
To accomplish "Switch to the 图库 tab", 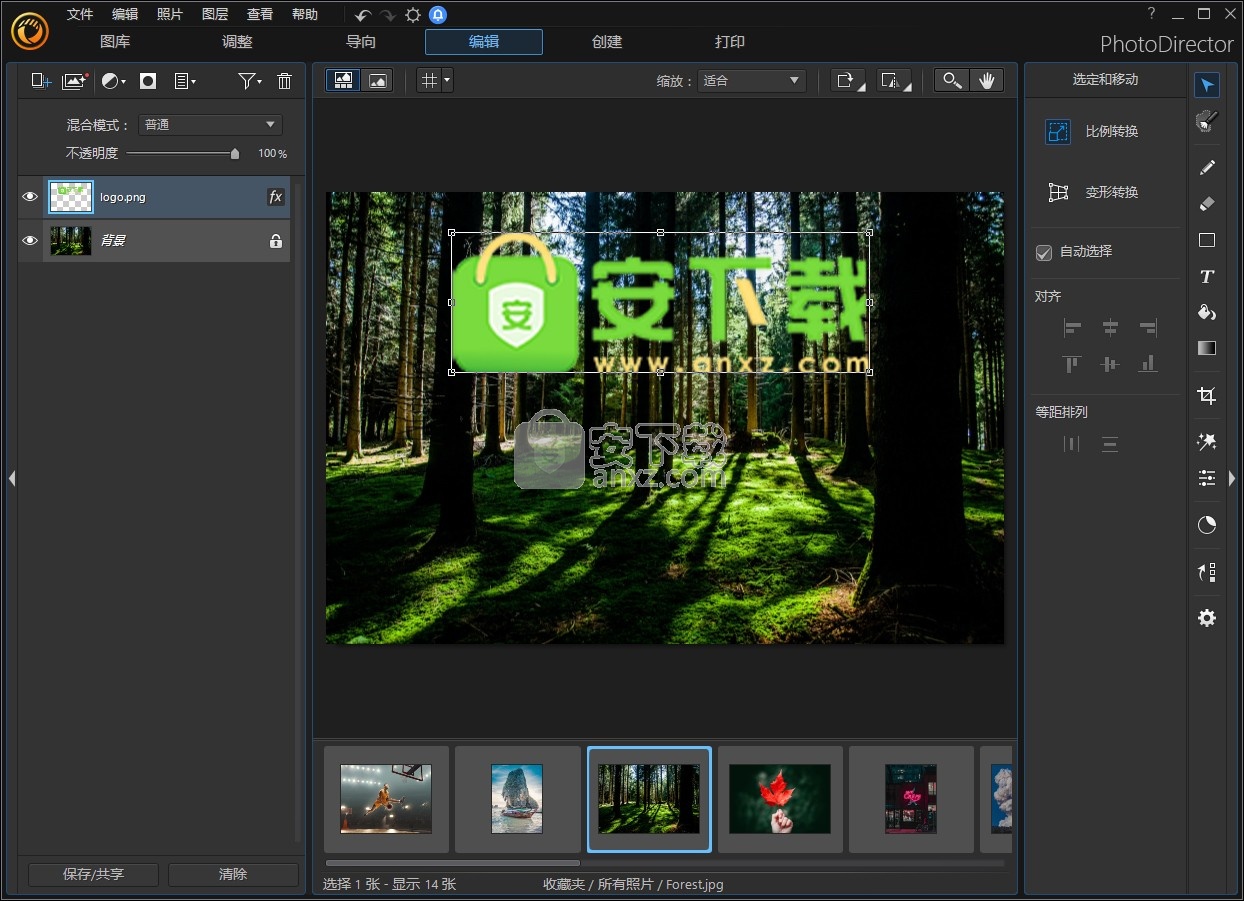I will [x=115, y=42].
